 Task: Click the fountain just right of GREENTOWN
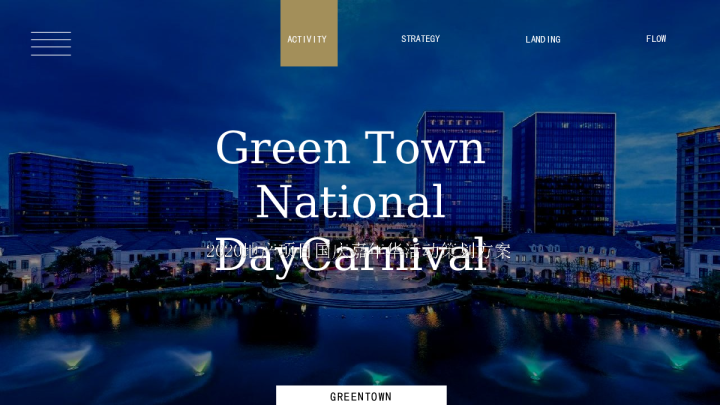(533, 368)
